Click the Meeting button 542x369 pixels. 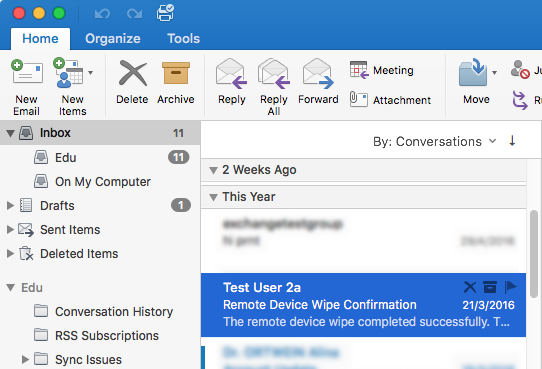tap(382, 70)
